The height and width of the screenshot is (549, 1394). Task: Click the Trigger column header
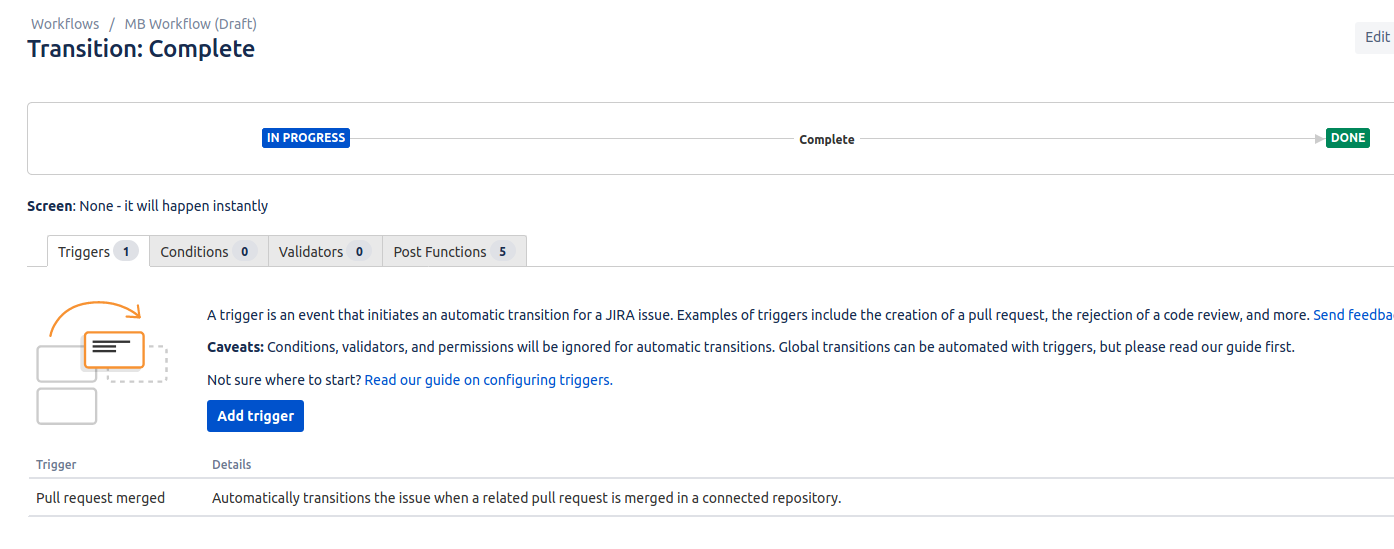(x=56, y=465)
